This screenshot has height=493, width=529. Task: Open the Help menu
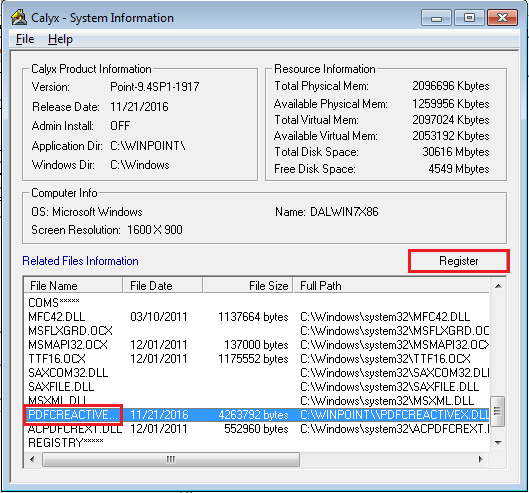click(x=60, y=39)
